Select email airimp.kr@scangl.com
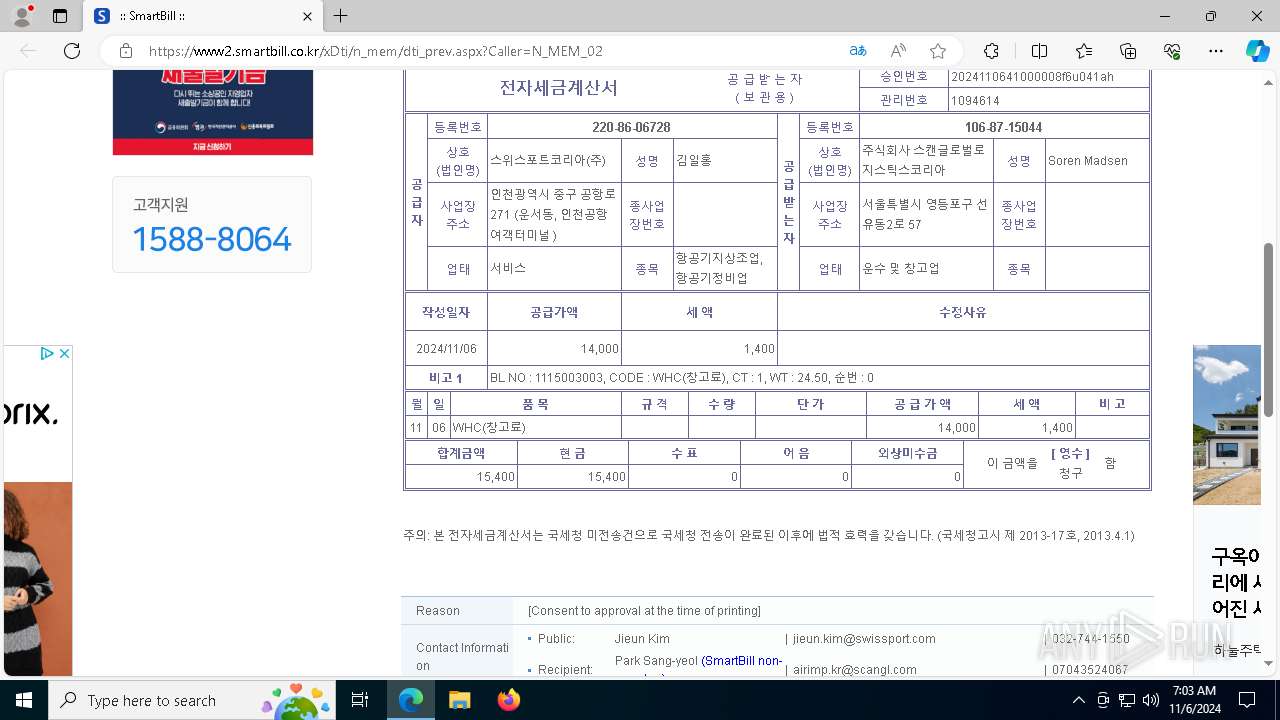The height and width of the screenshot is (720, 1280). (x=855, y=670)
